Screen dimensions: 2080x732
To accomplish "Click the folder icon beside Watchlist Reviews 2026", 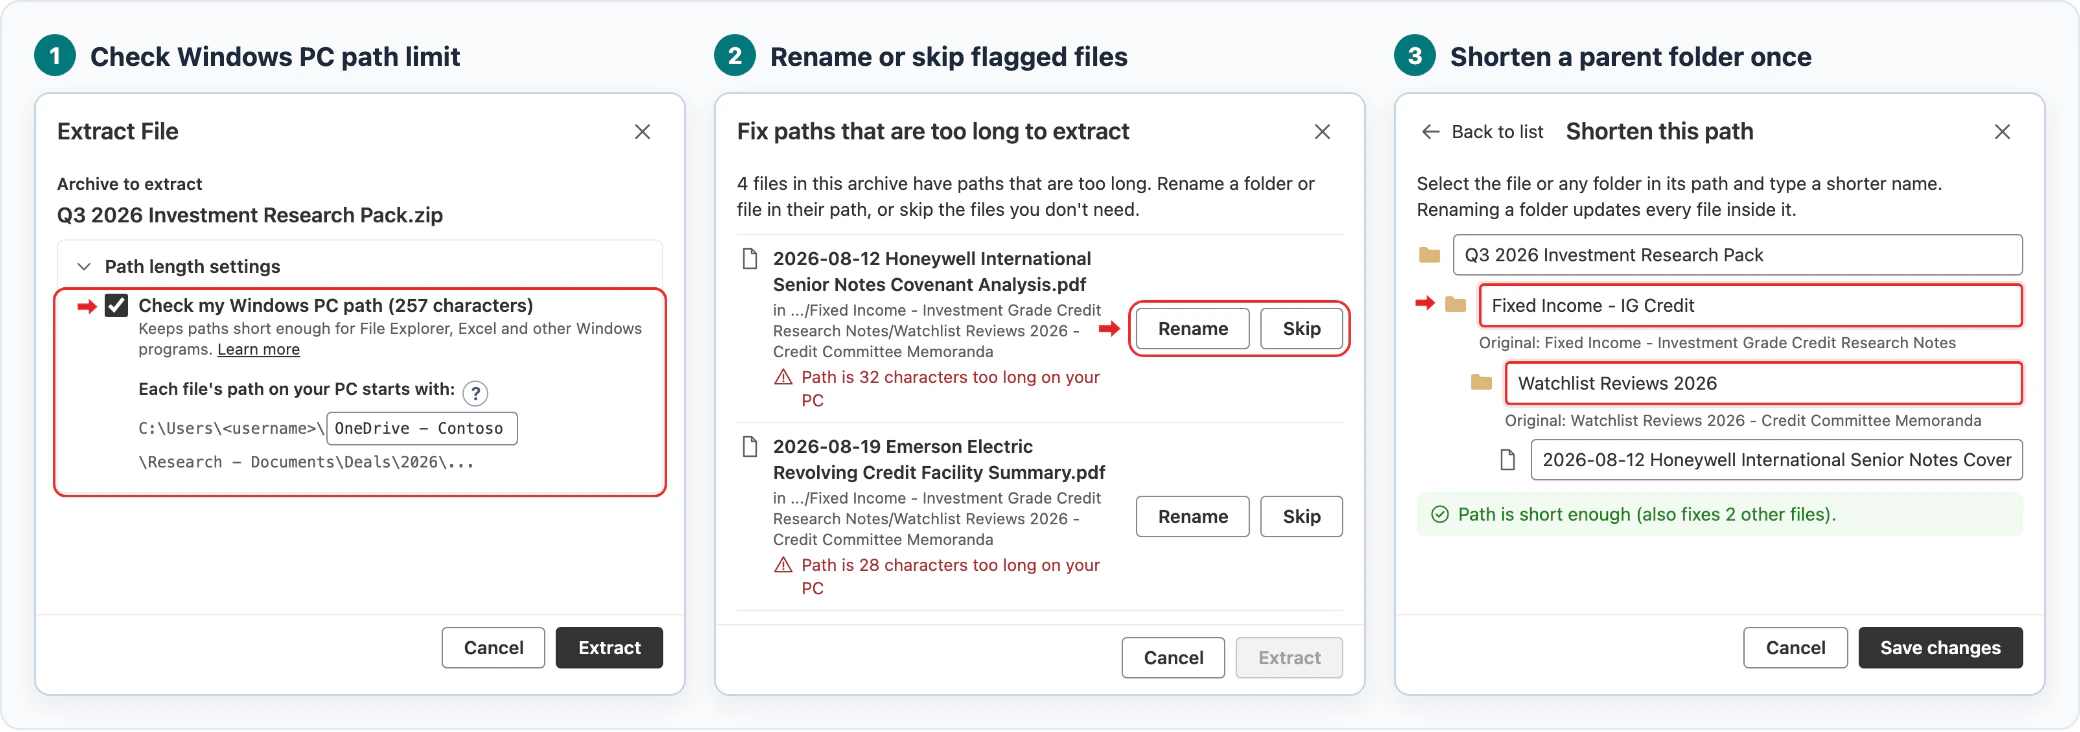I will click(x=1482, y=382).
